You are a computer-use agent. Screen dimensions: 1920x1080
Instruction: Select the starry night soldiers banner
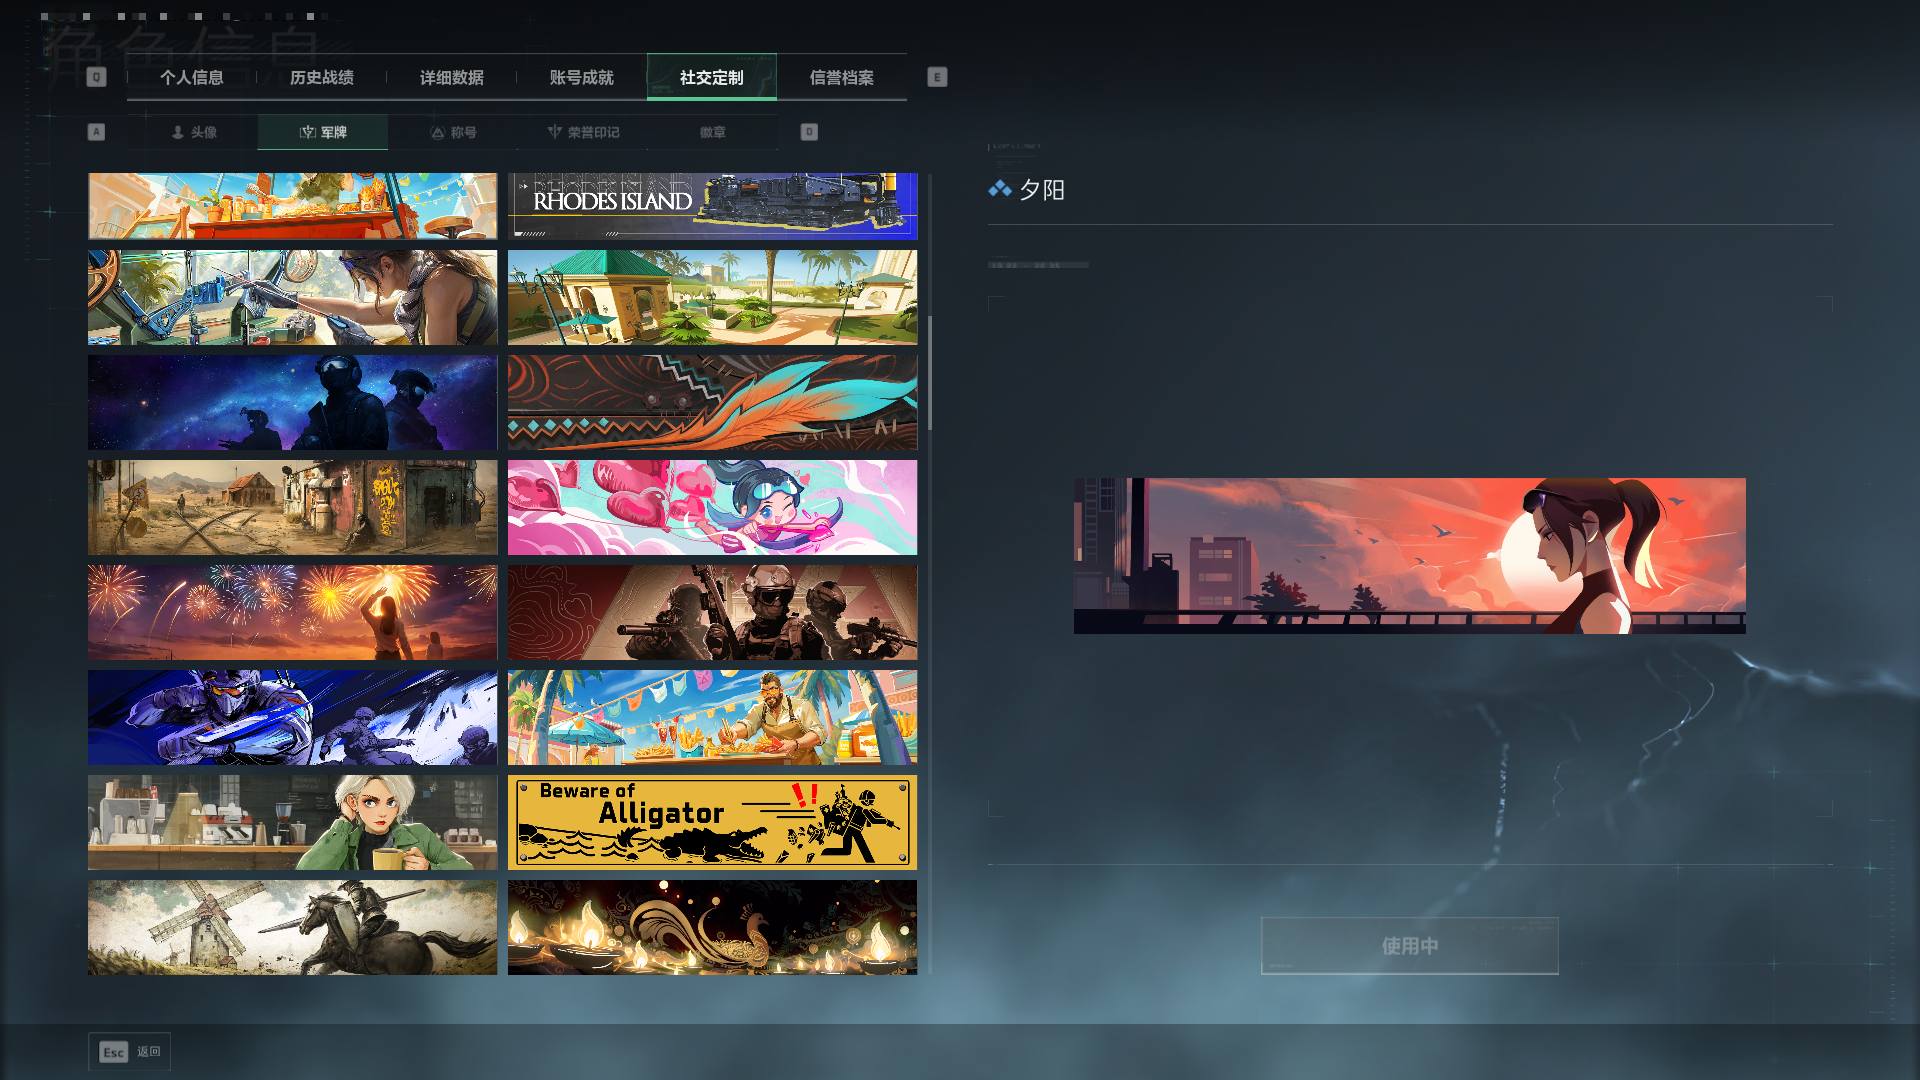(x=292, y=402)
